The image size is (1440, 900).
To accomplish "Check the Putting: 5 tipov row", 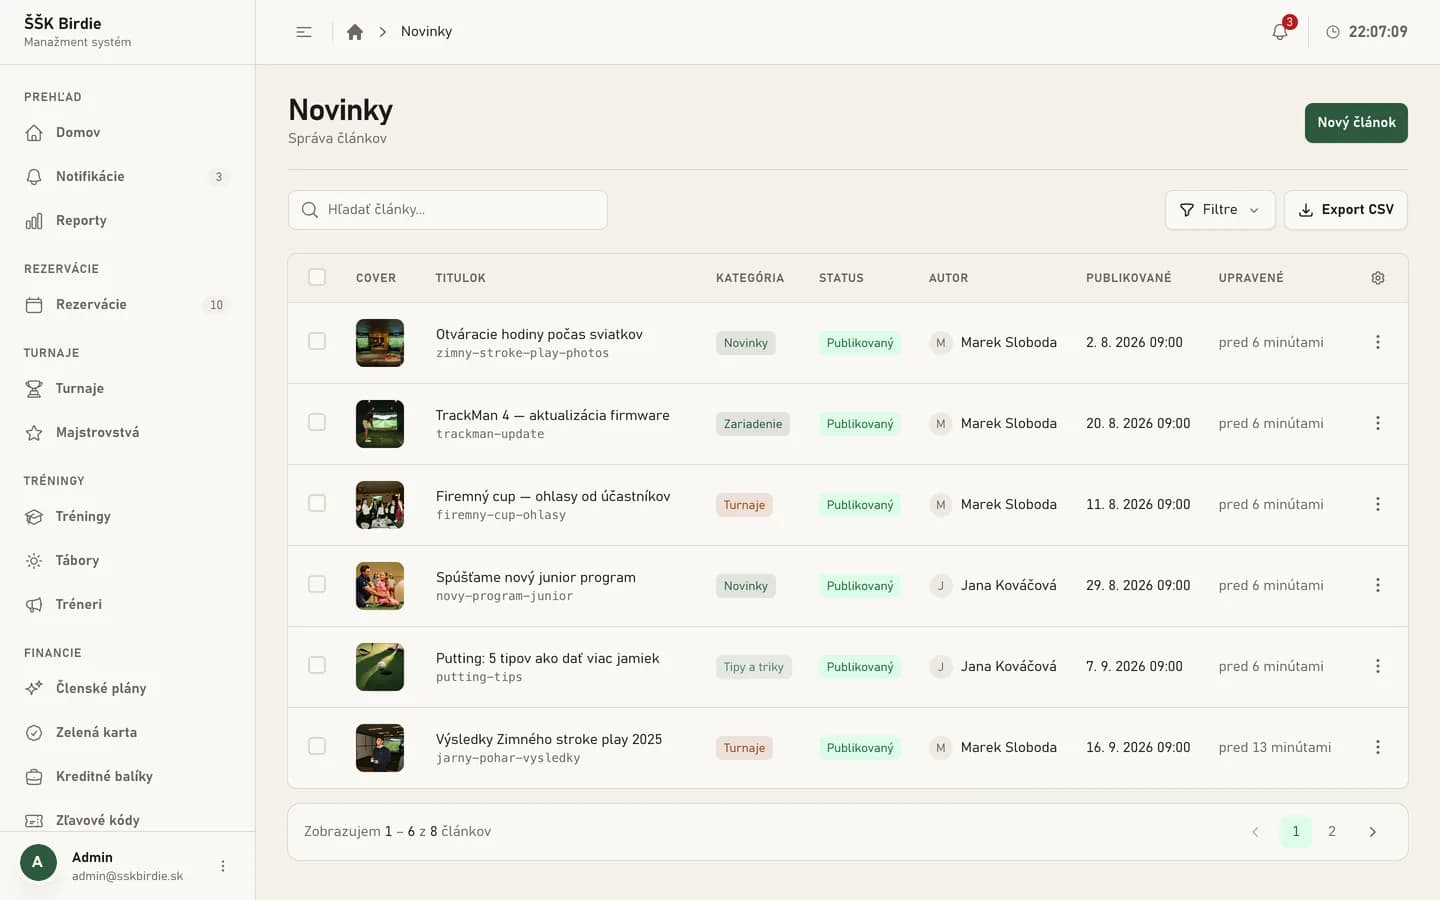I will pos(317,665).
